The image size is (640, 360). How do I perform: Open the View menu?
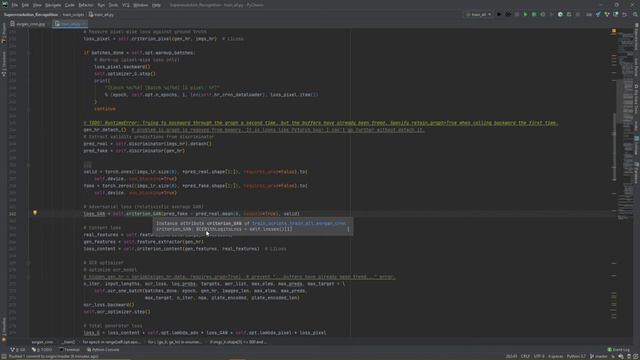[37, 5]
